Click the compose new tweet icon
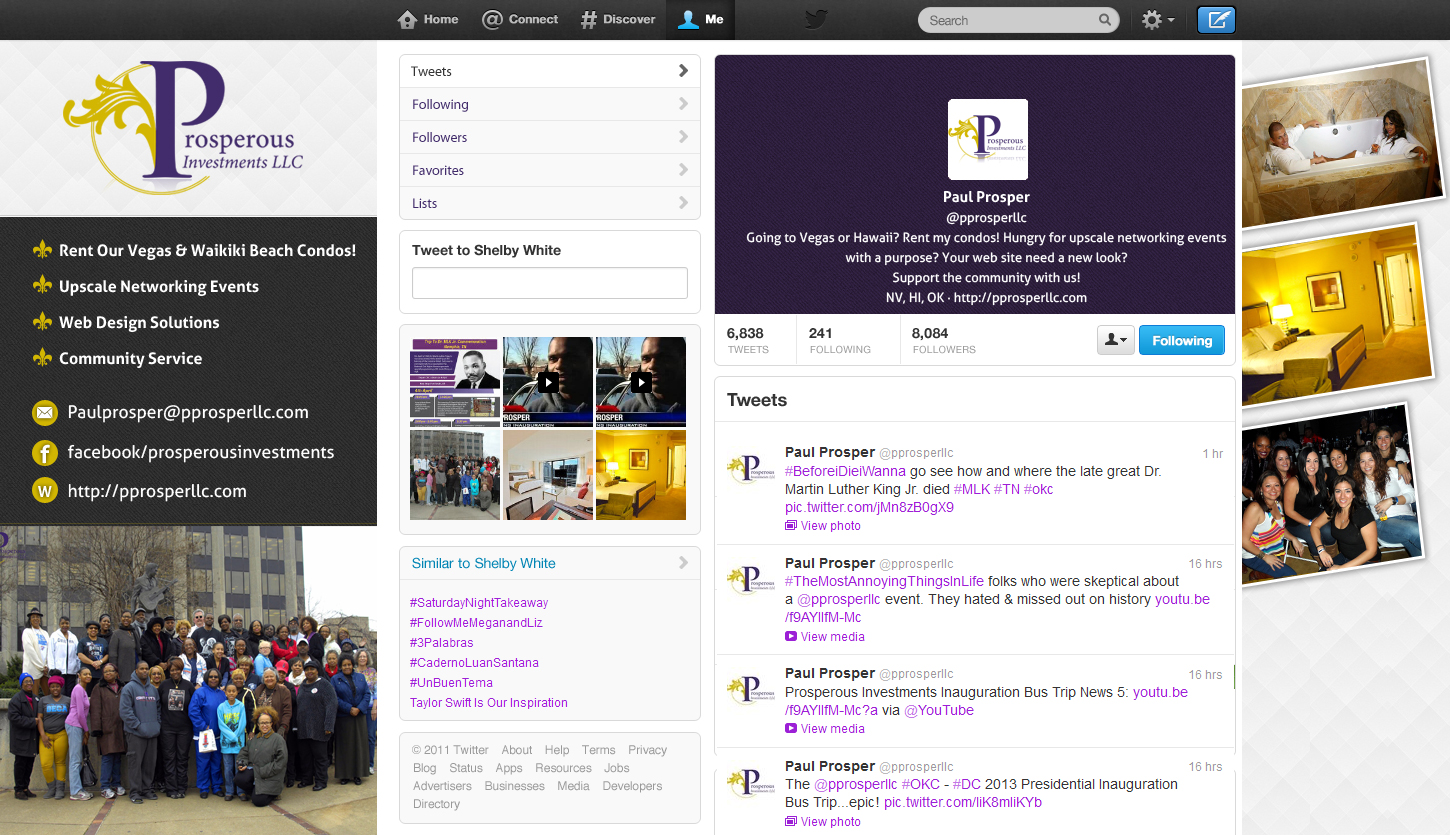This screenshot has height=835, width=1450. (1216, 20)
